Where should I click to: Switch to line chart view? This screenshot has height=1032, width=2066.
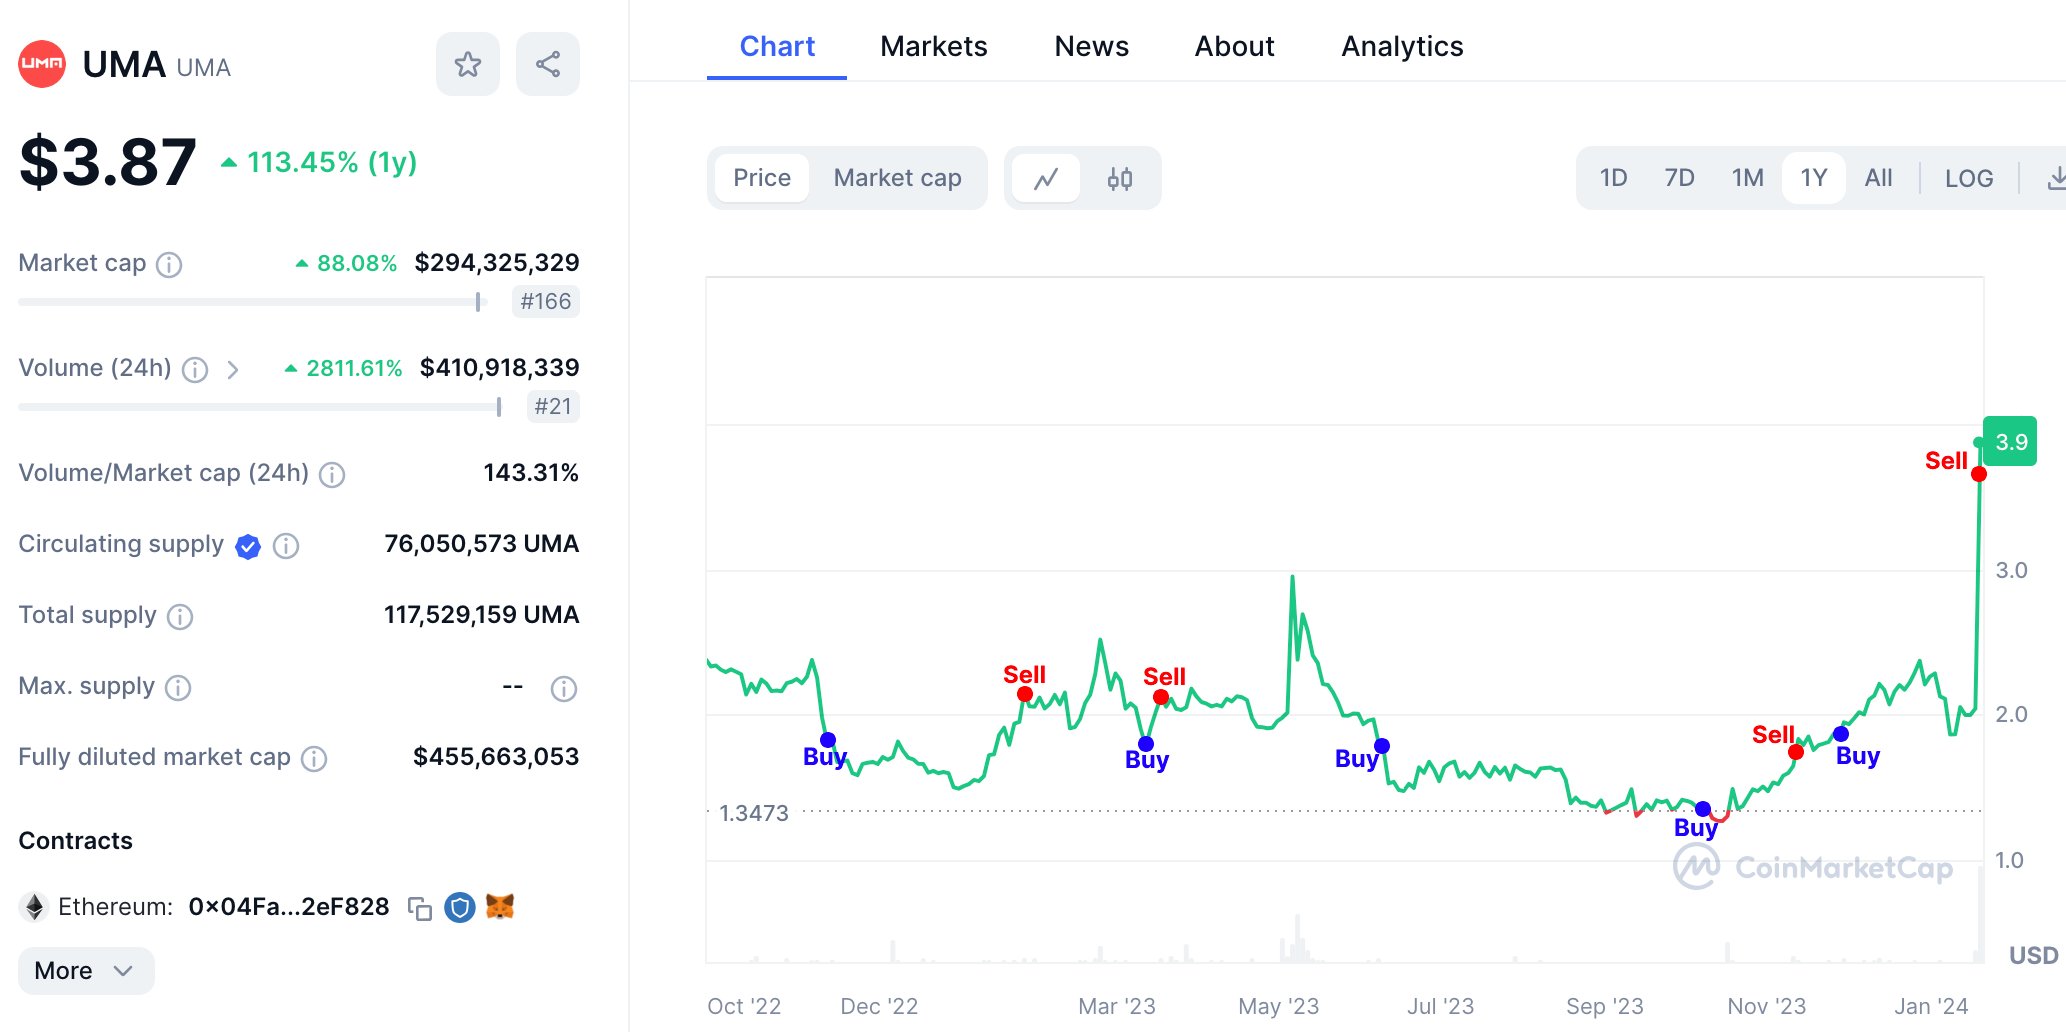pyautogui.click(x=1046, y=179)
